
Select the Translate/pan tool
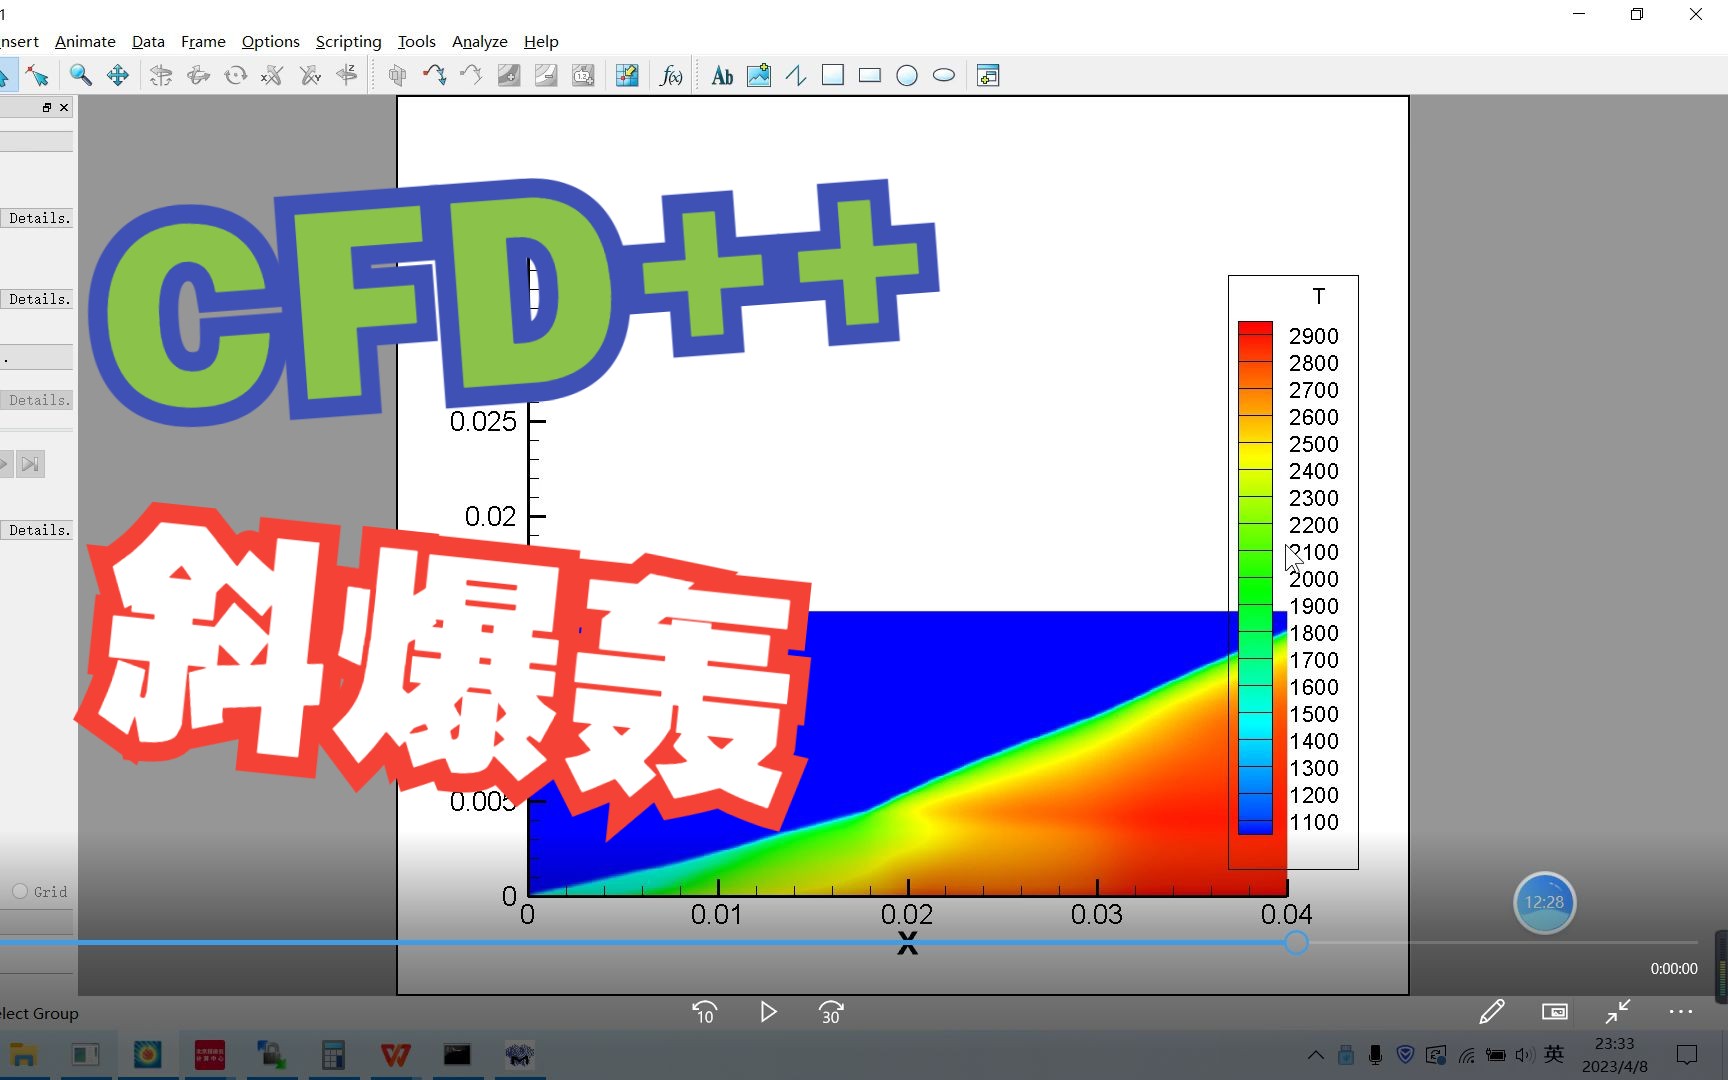118,75
